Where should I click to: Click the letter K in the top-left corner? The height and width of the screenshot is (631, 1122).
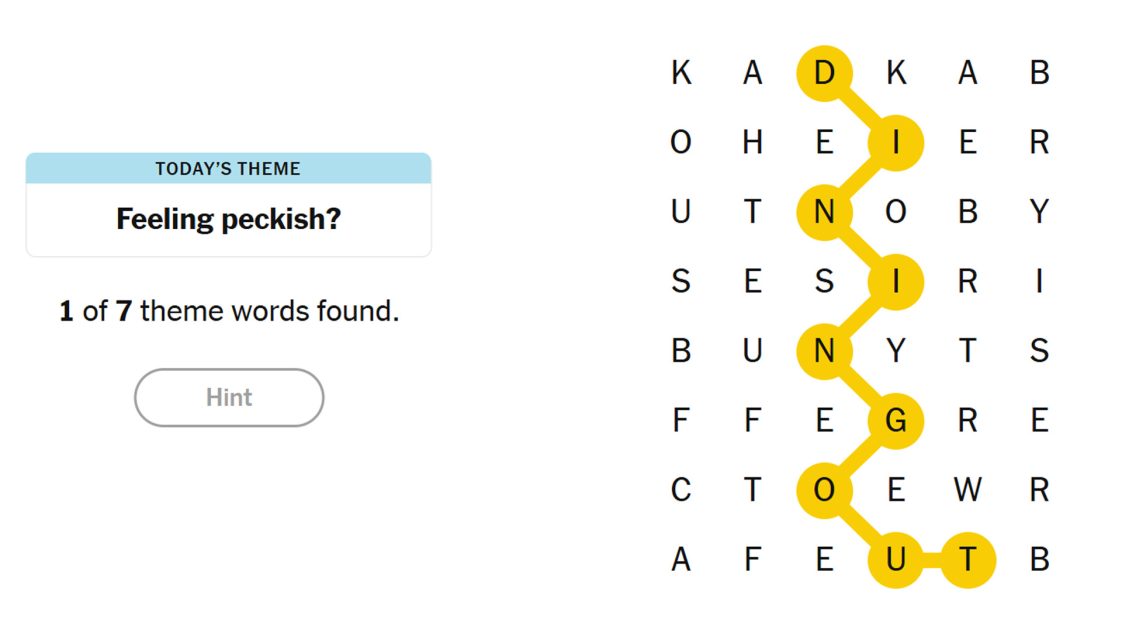point(681,71)
